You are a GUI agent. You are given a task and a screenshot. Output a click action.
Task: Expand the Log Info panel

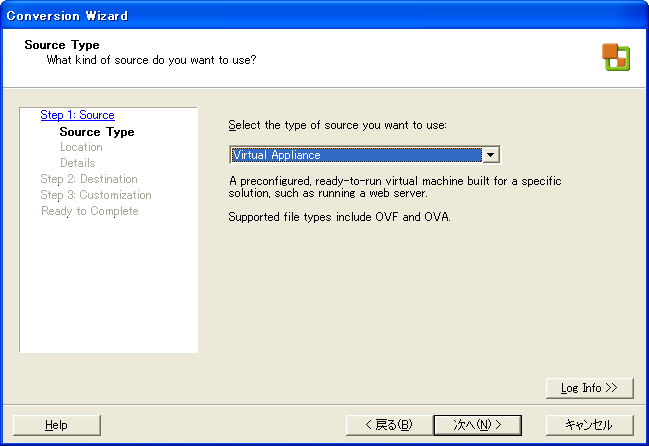tap(589, 388)
